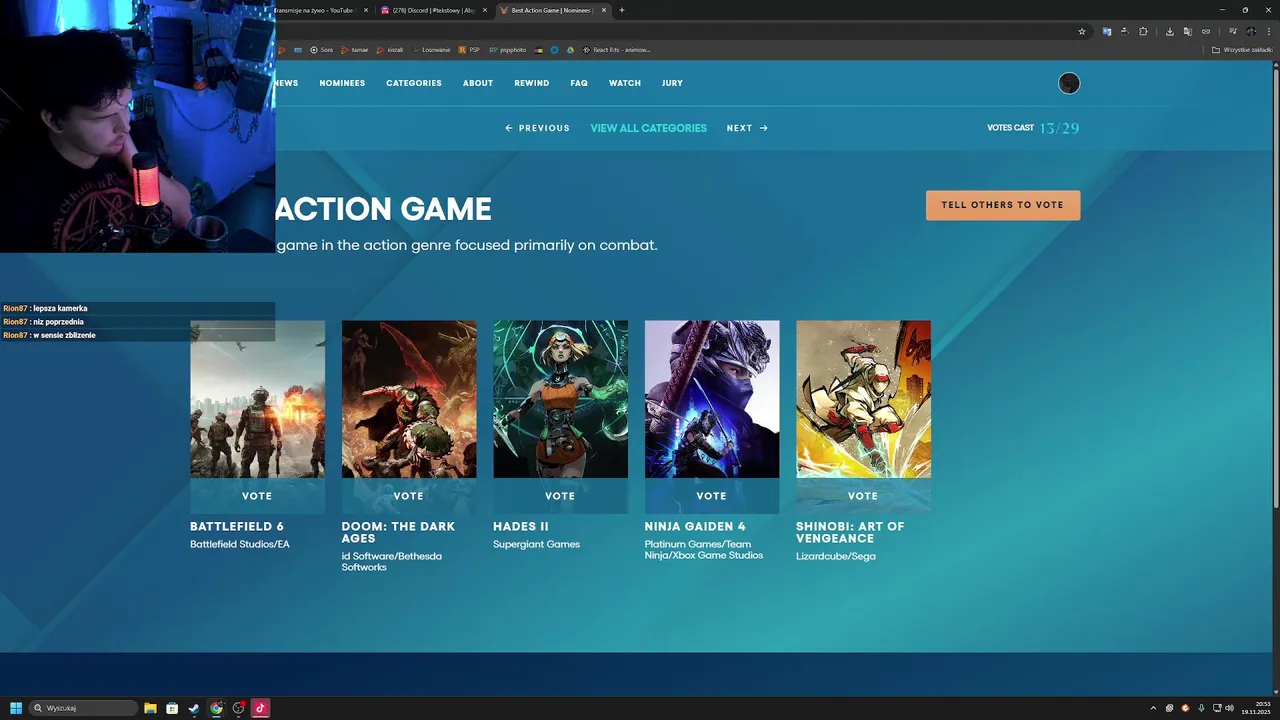Screen dimensions: 1280x720
Task: Open the pspphoto bookmark
Action: point(507,49)
